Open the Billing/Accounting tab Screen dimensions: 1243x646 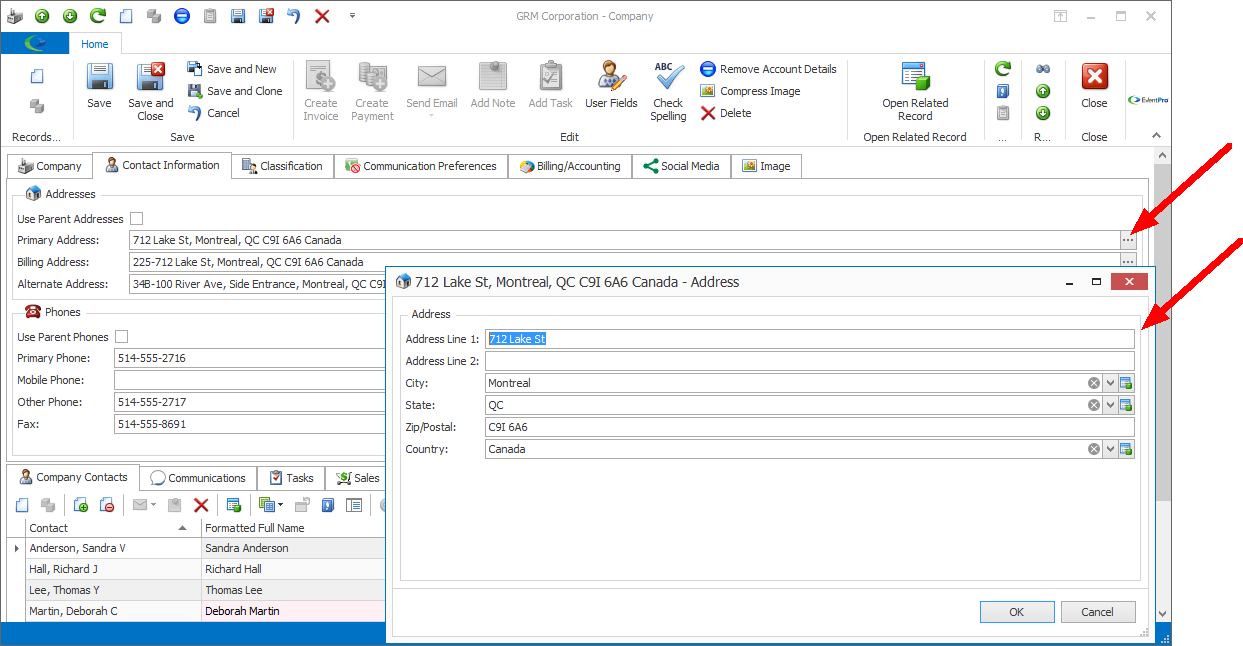570,166
